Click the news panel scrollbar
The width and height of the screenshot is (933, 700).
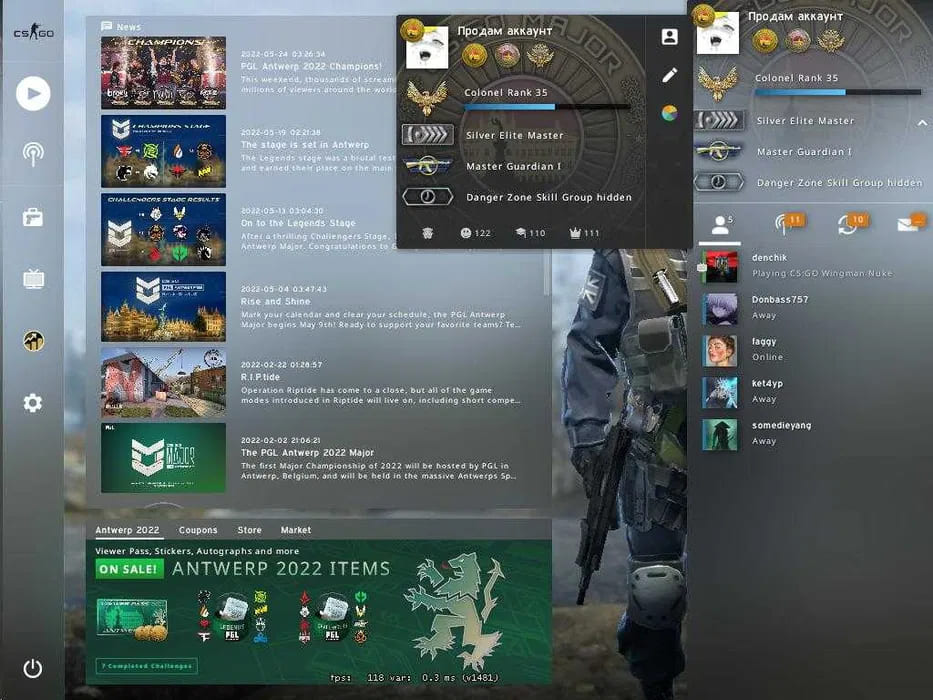[546, 271]
